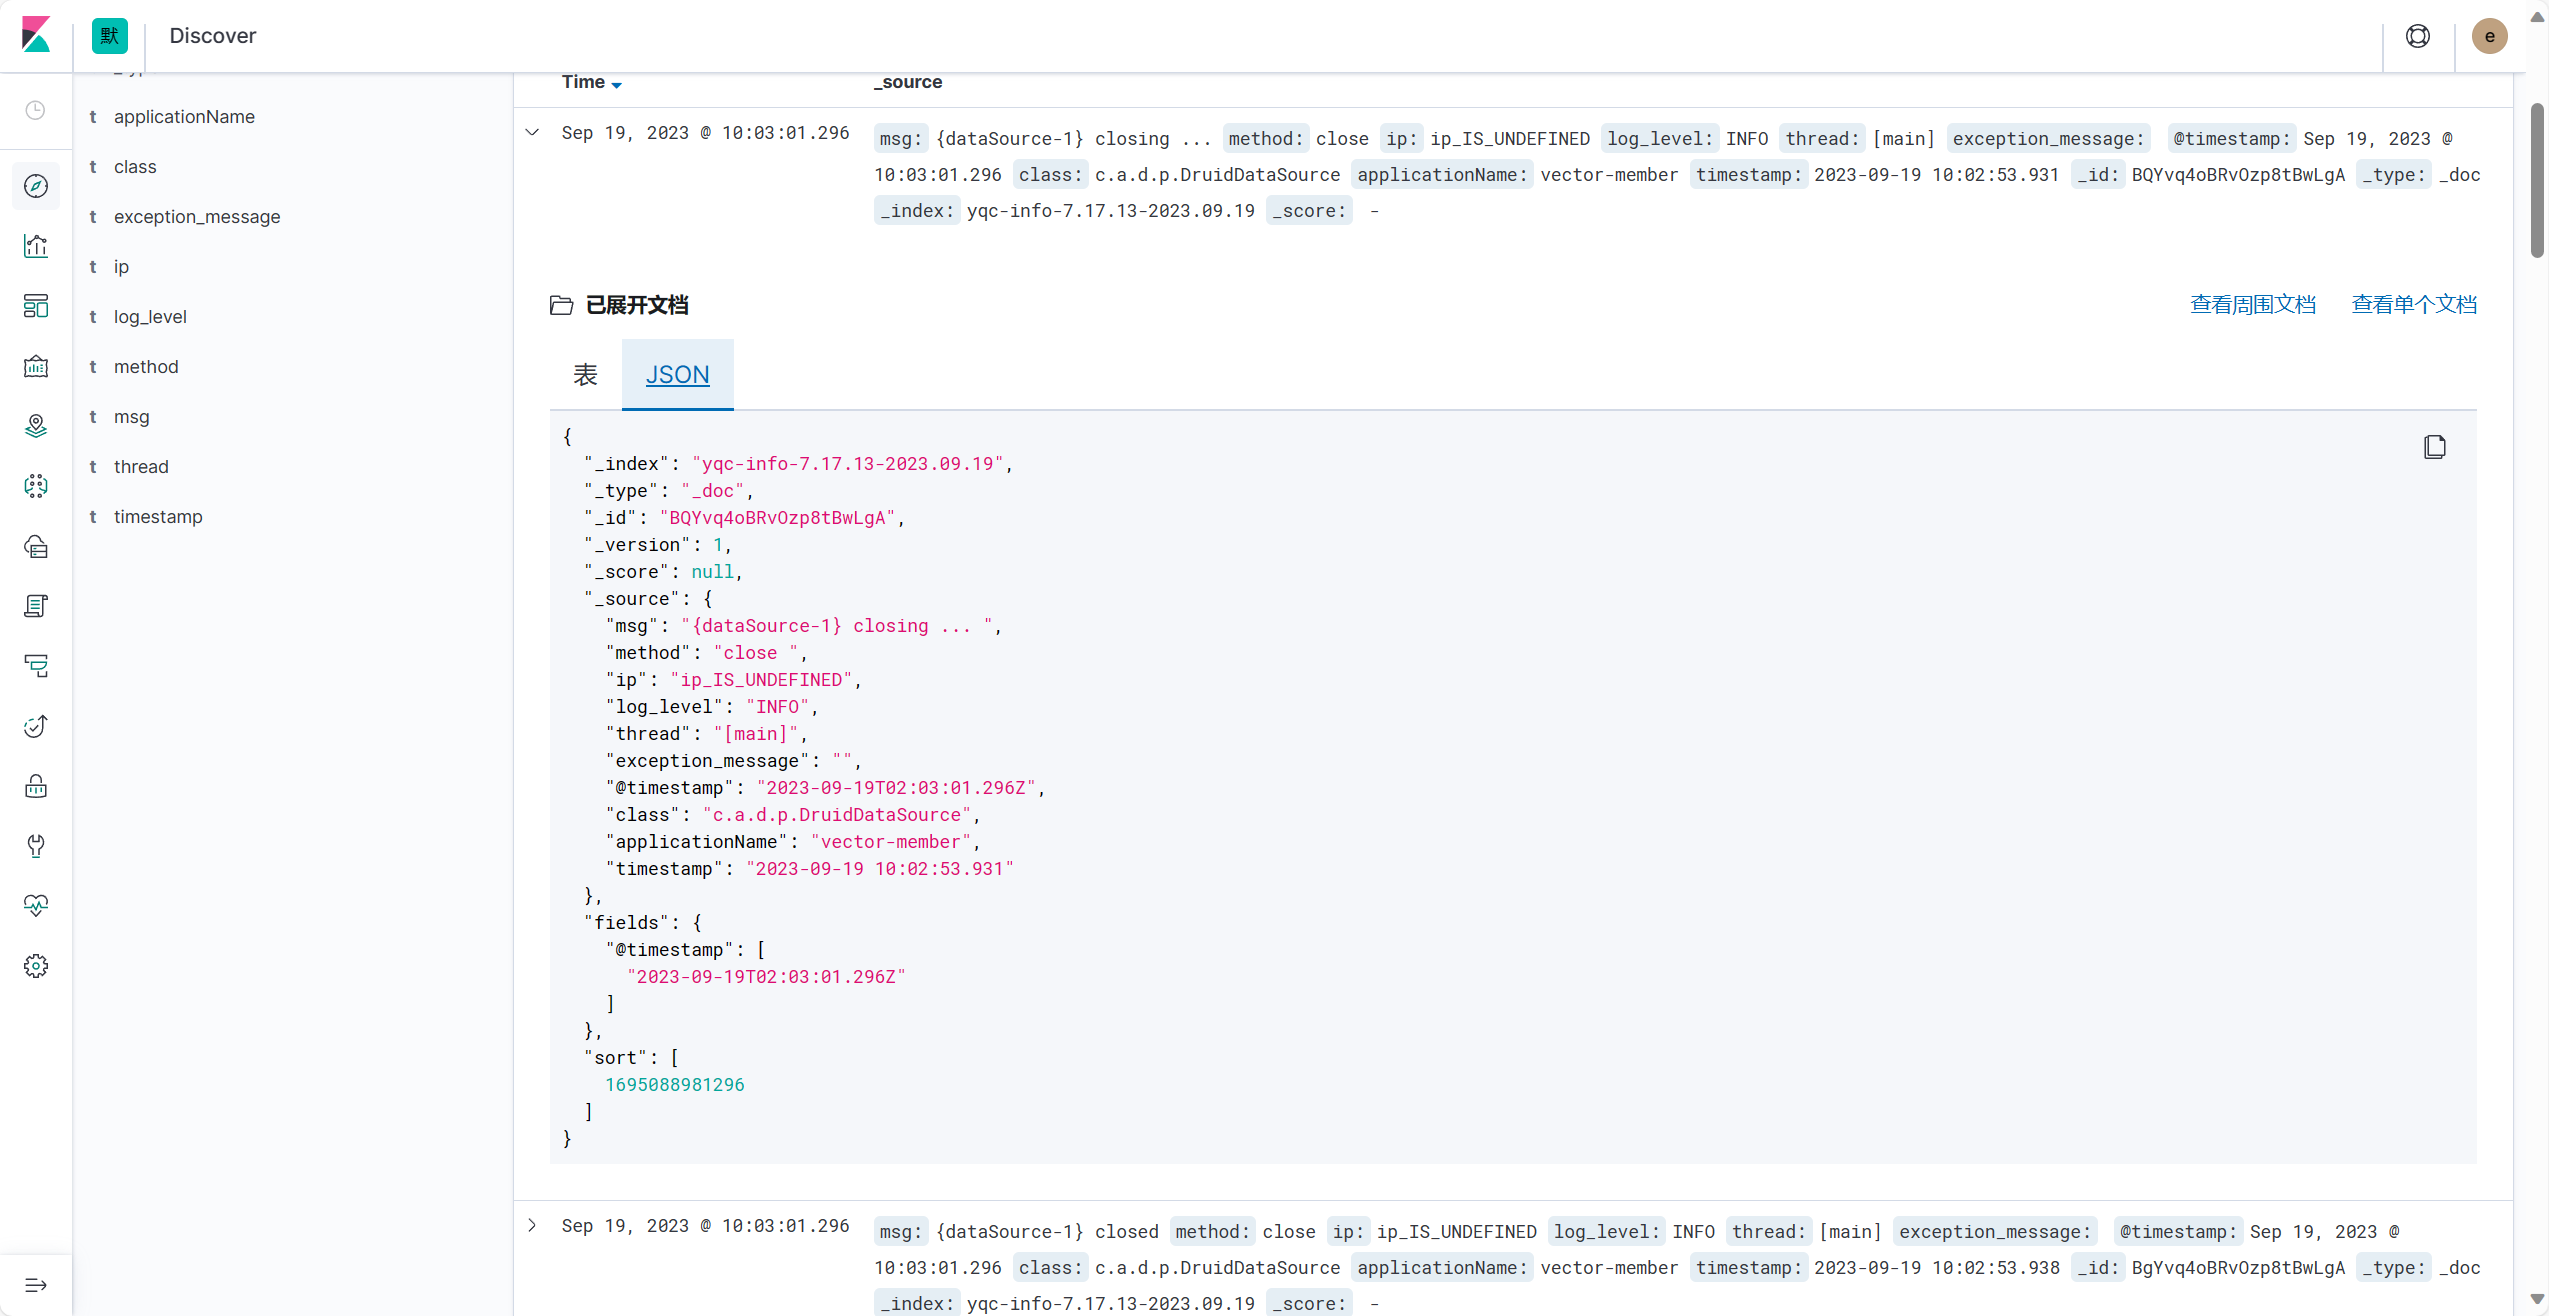Screen dimensions: 2549x1316
Task: Click the vertical page scrollbar thumb
Action: (x=2536, y=180)
